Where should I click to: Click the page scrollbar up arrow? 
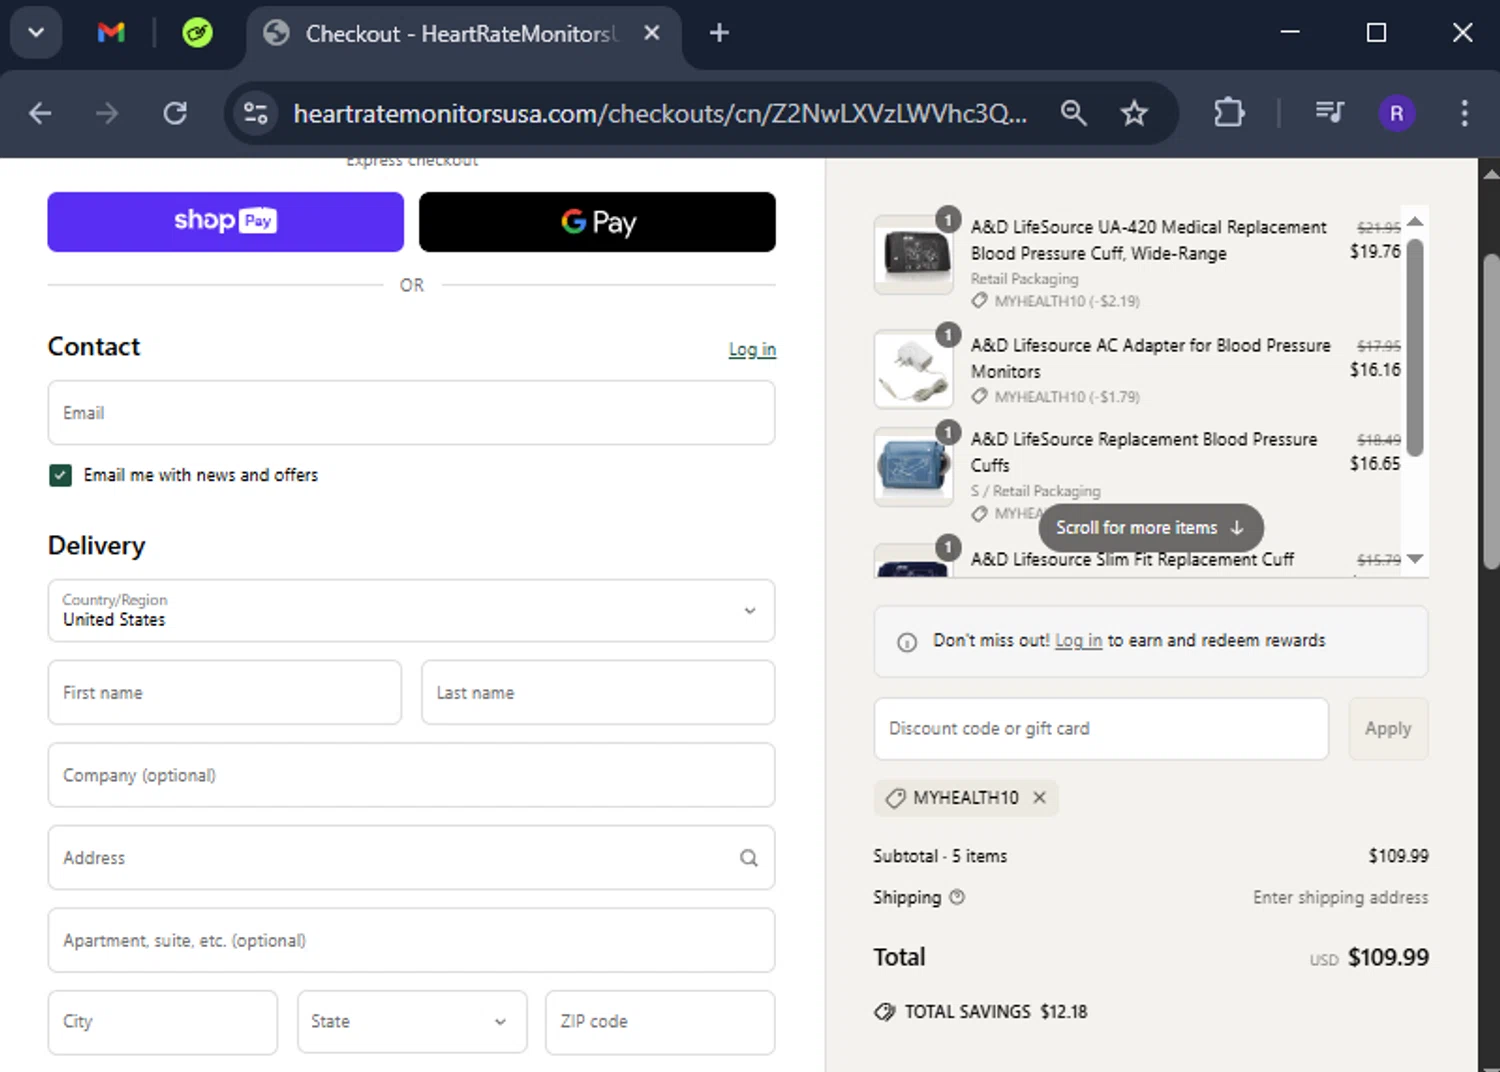(1491, 173)
